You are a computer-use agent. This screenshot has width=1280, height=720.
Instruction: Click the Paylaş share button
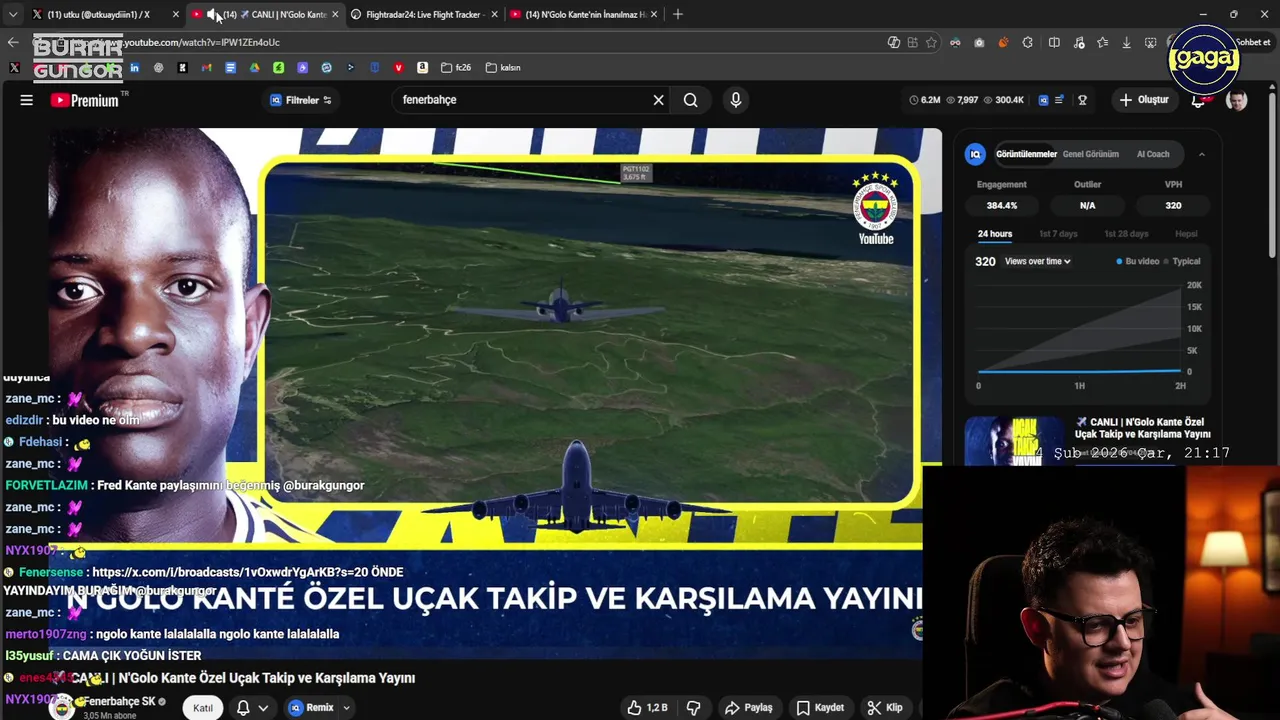coord(749,708)
